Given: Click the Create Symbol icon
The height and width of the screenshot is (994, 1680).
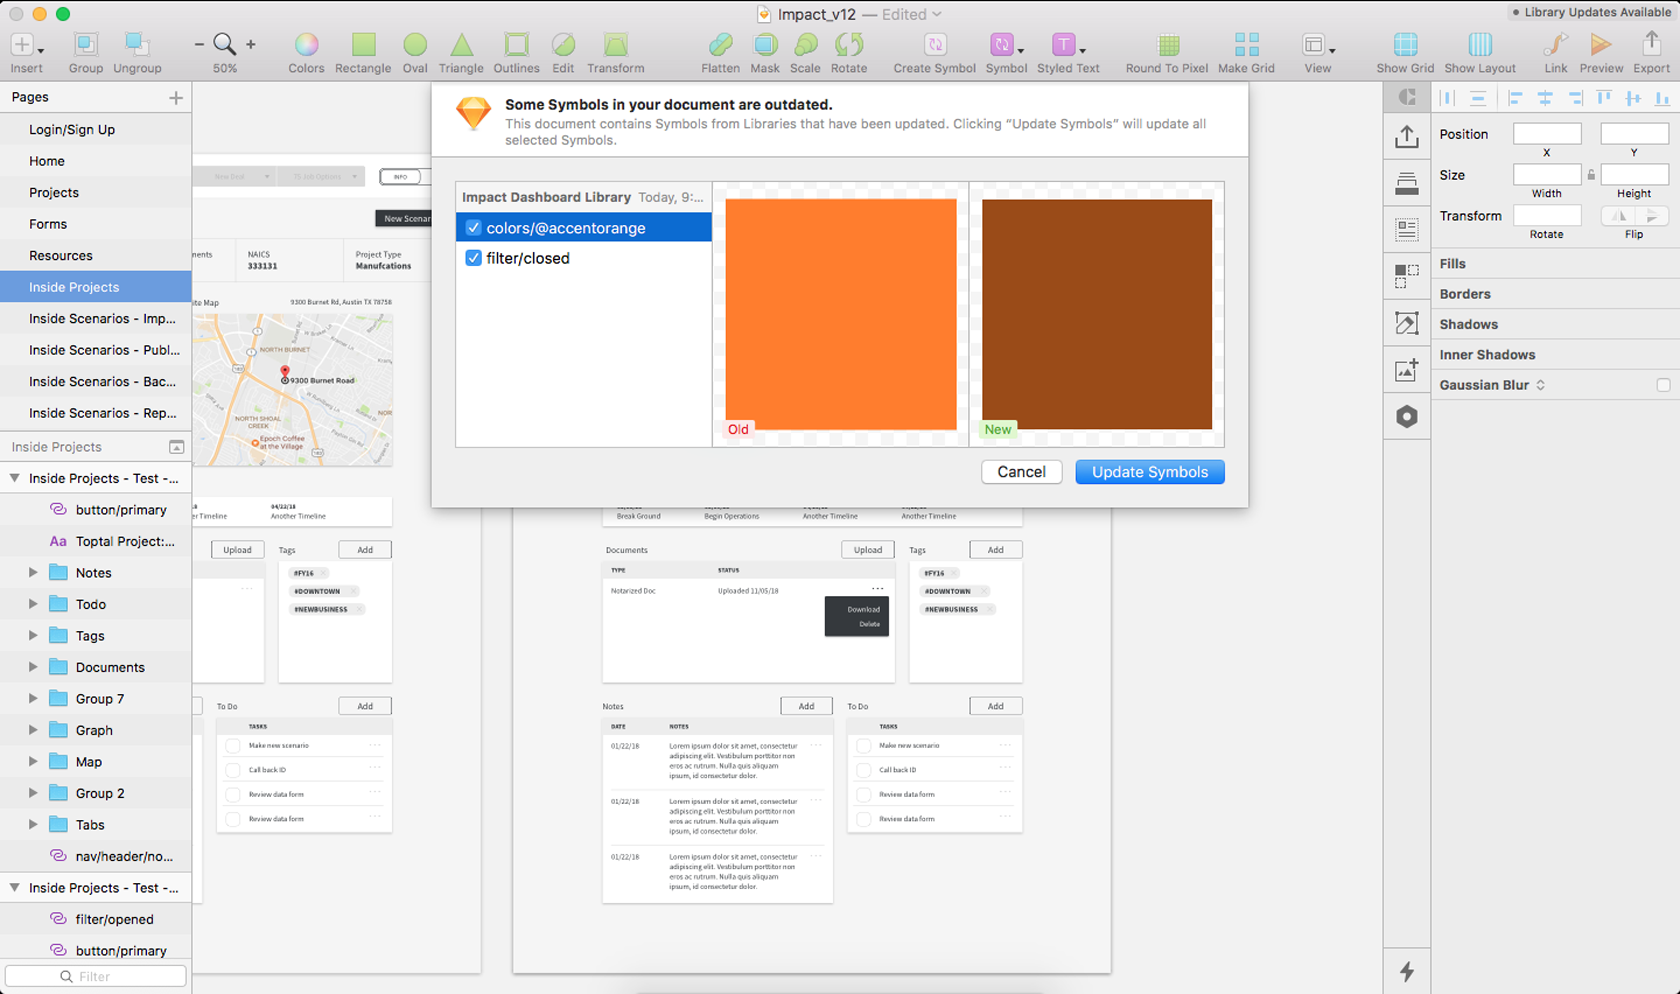Looking at the screenshot, I should [932, 46].
